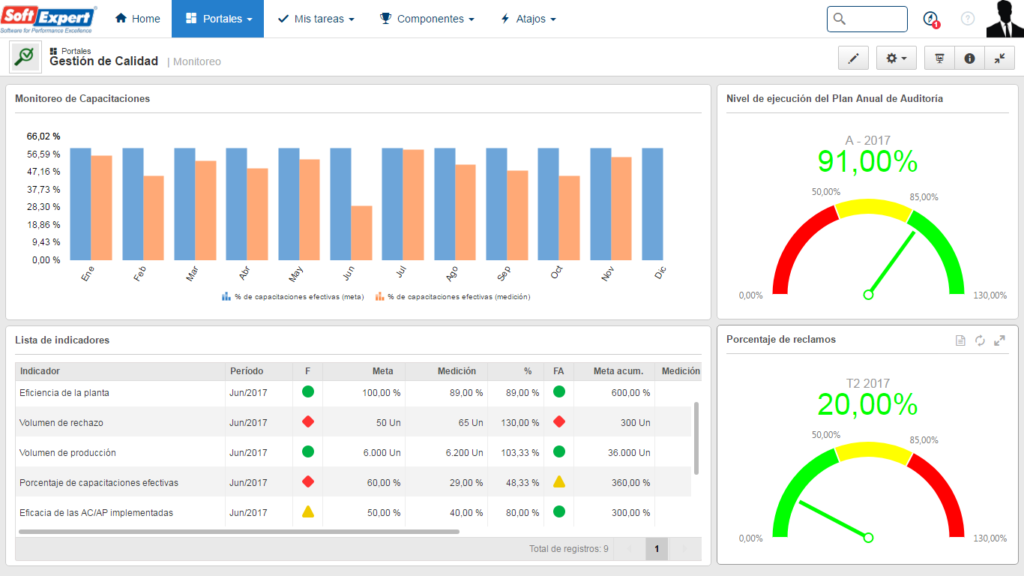Open the Componentes menu

click(427, 18)
